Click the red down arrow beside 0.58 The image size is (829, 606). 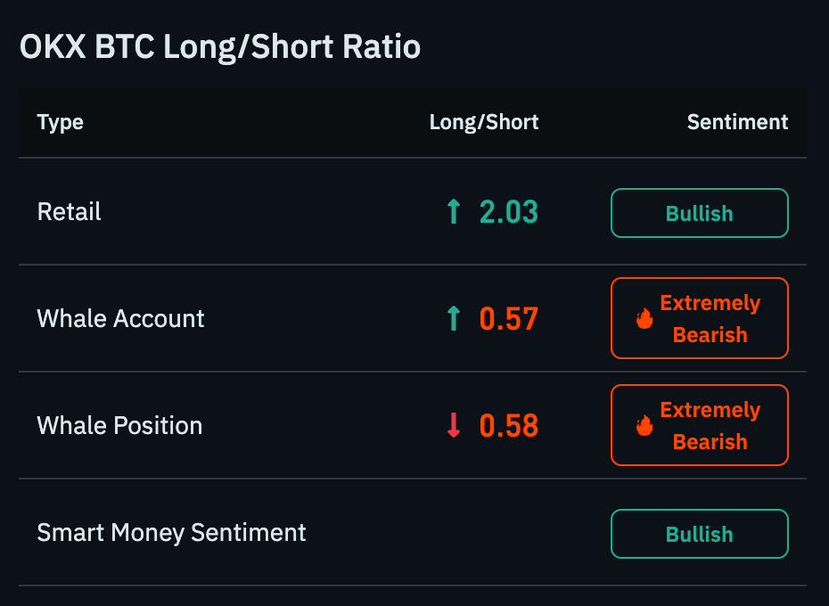click(x=453, y=425)
